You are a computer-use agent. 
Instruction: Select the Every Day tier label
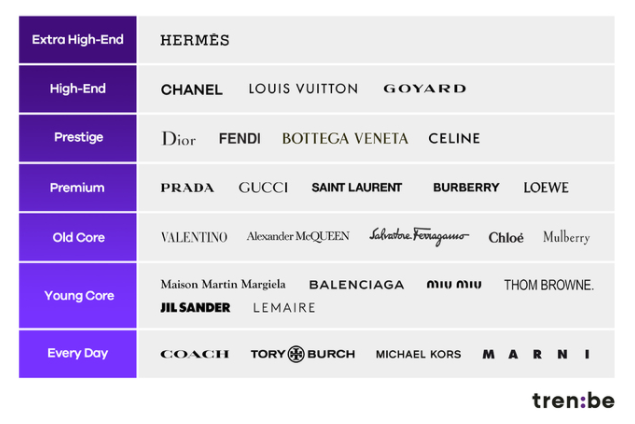pyautogui.click(x=78, y=354)
